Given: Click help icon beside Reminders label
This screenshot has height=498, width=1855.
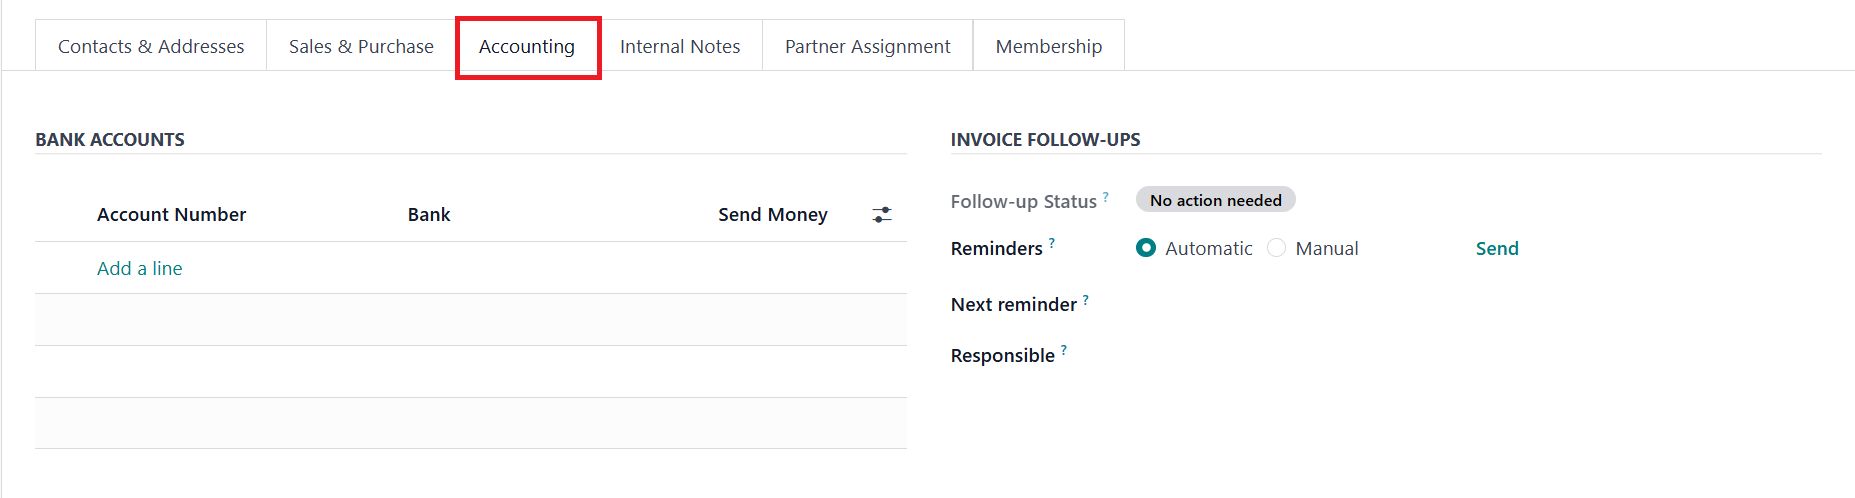Looking at the screenshot, I should 1052,243.
